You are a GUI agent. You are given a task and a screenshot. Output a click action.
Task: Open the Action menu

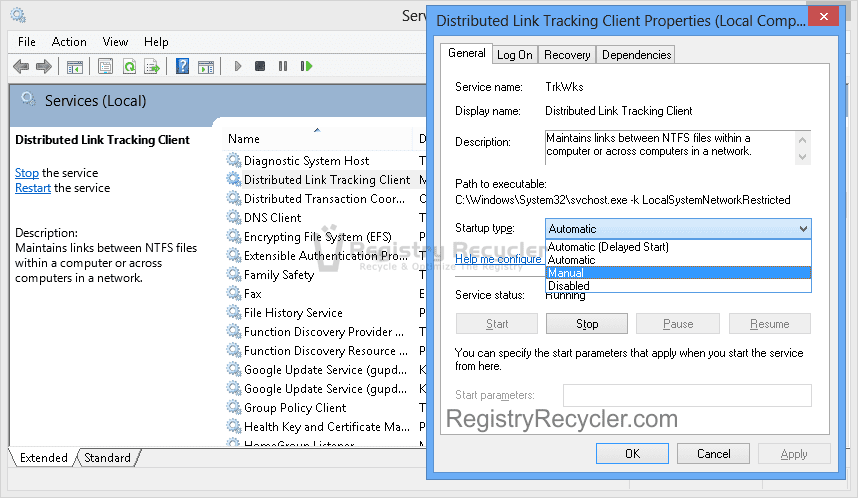69,42
